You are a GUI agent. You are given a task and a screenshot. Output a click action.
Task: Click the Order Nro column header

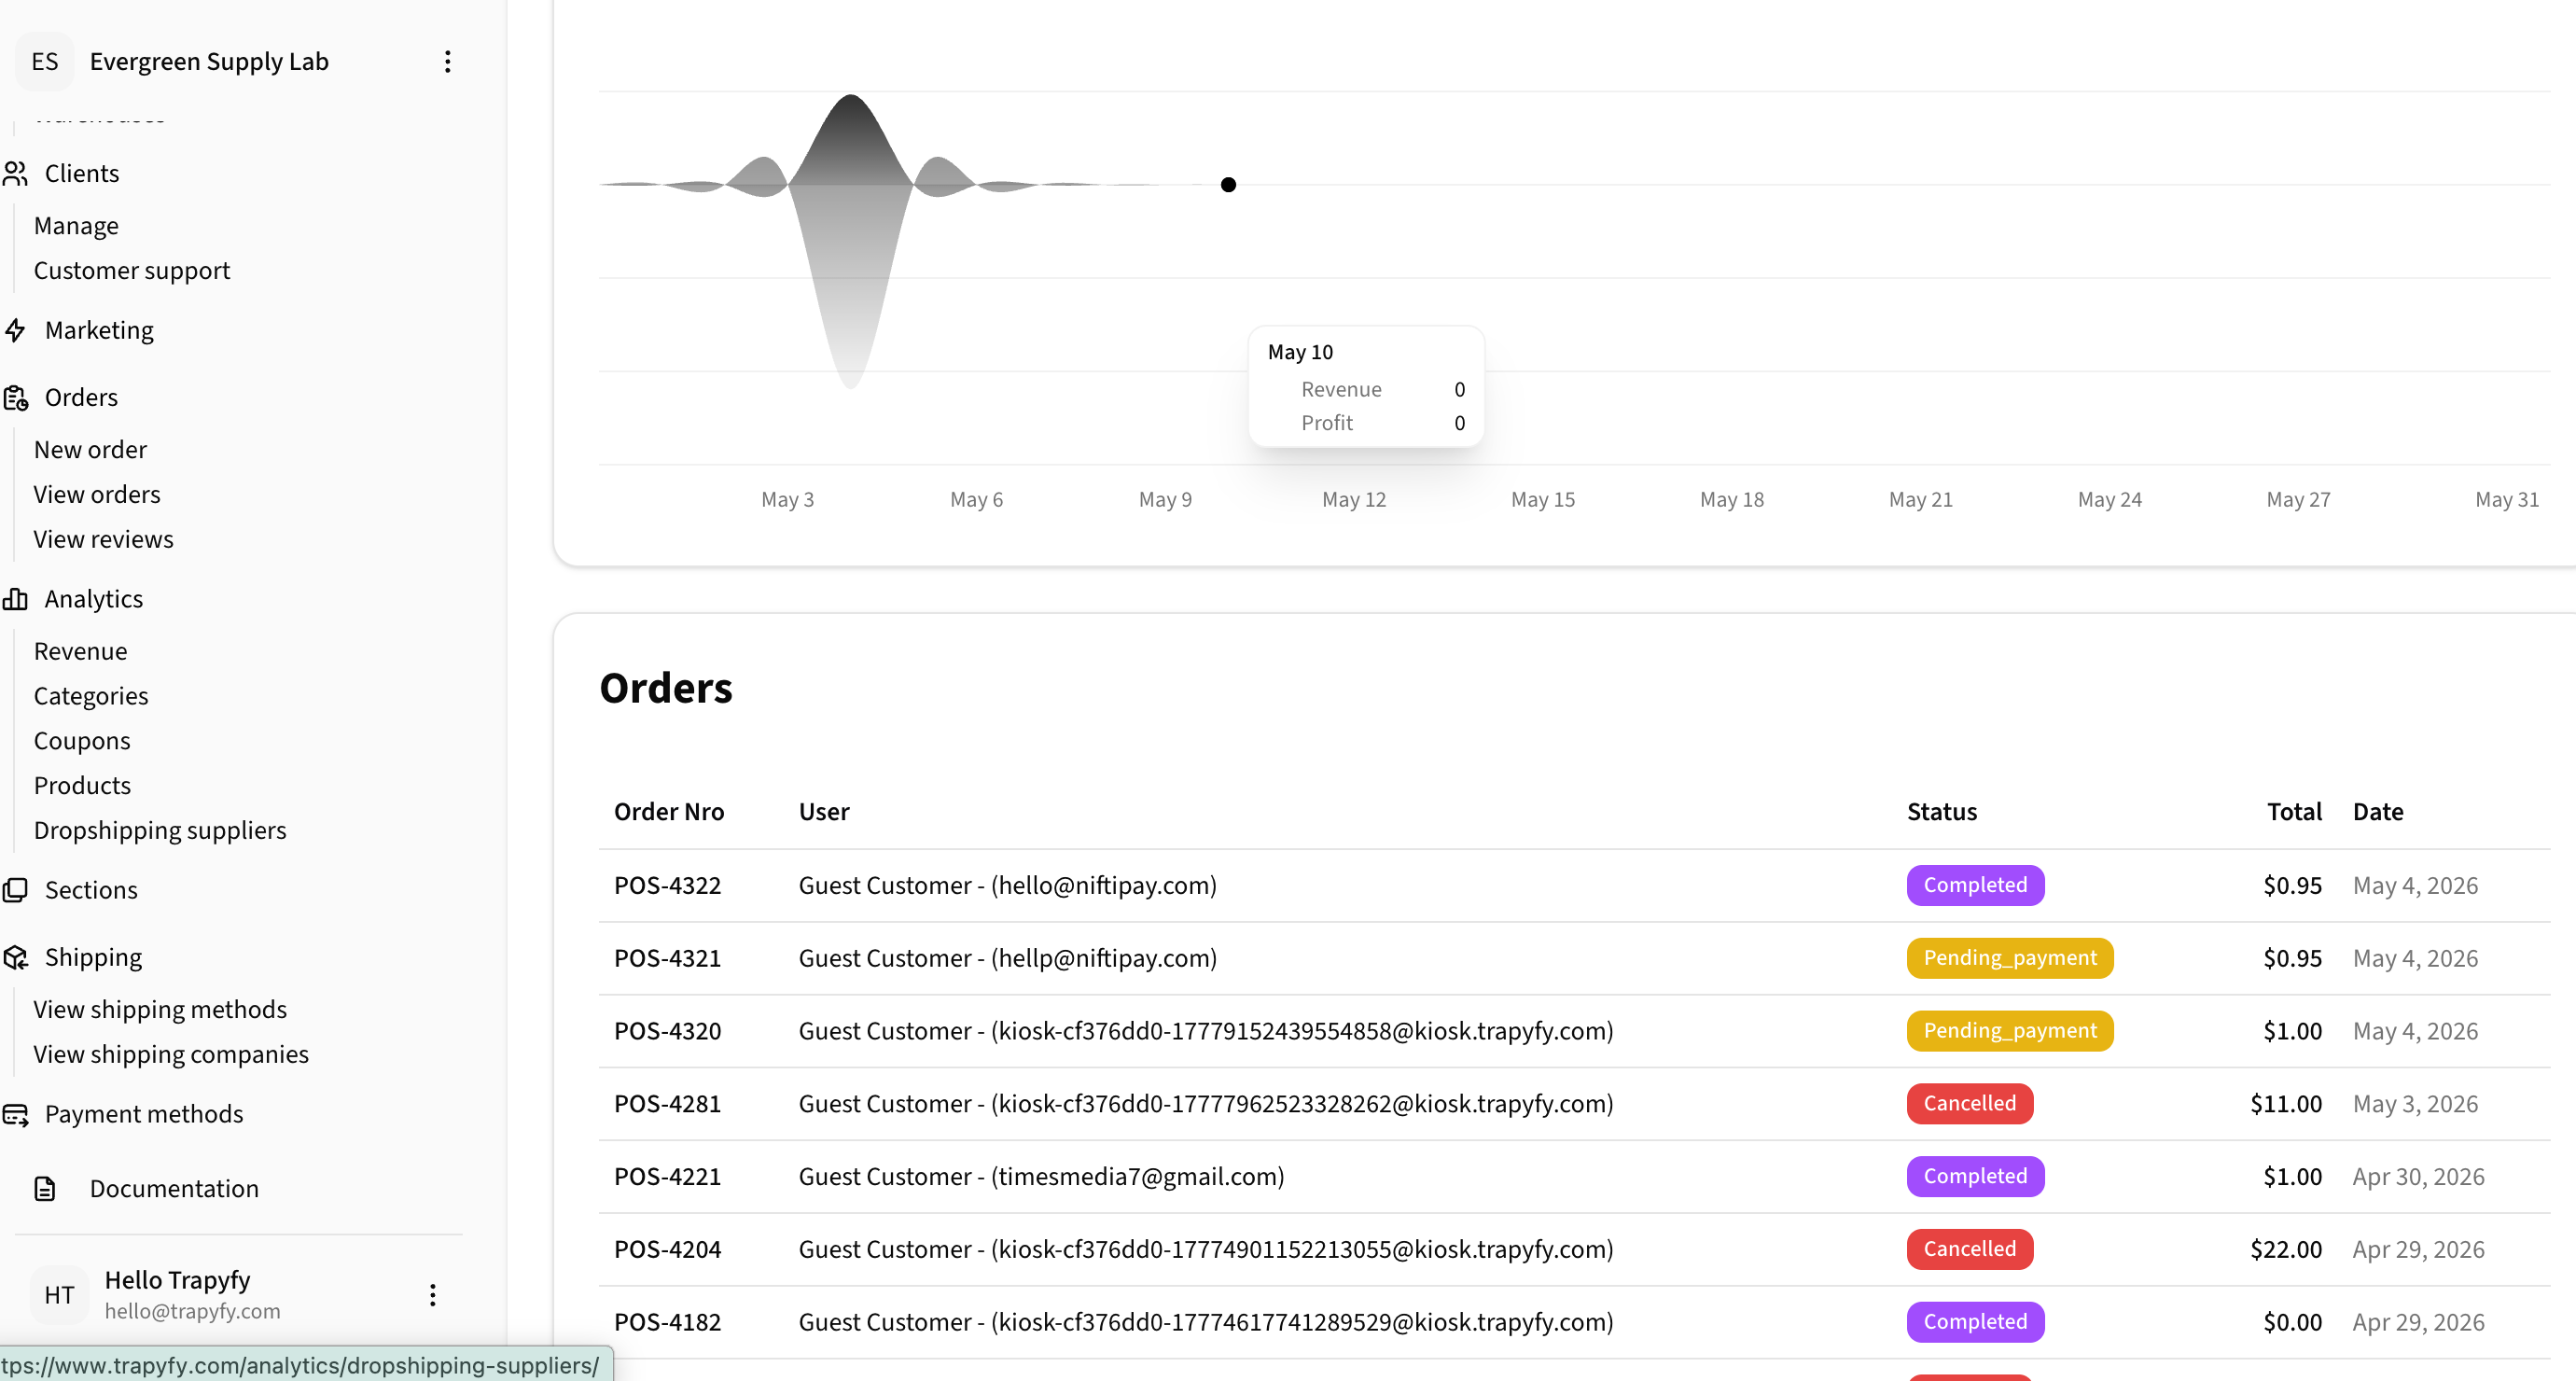pos(669,812)
